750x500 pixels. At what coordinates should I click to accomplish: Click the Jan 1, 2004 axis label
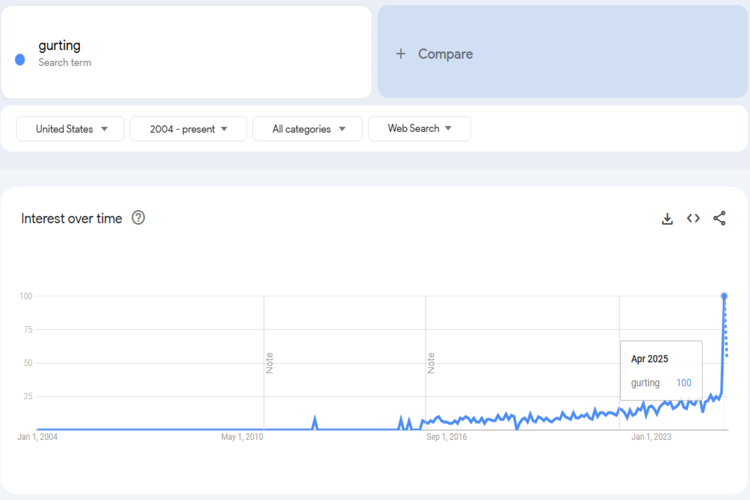coord(37,437)
